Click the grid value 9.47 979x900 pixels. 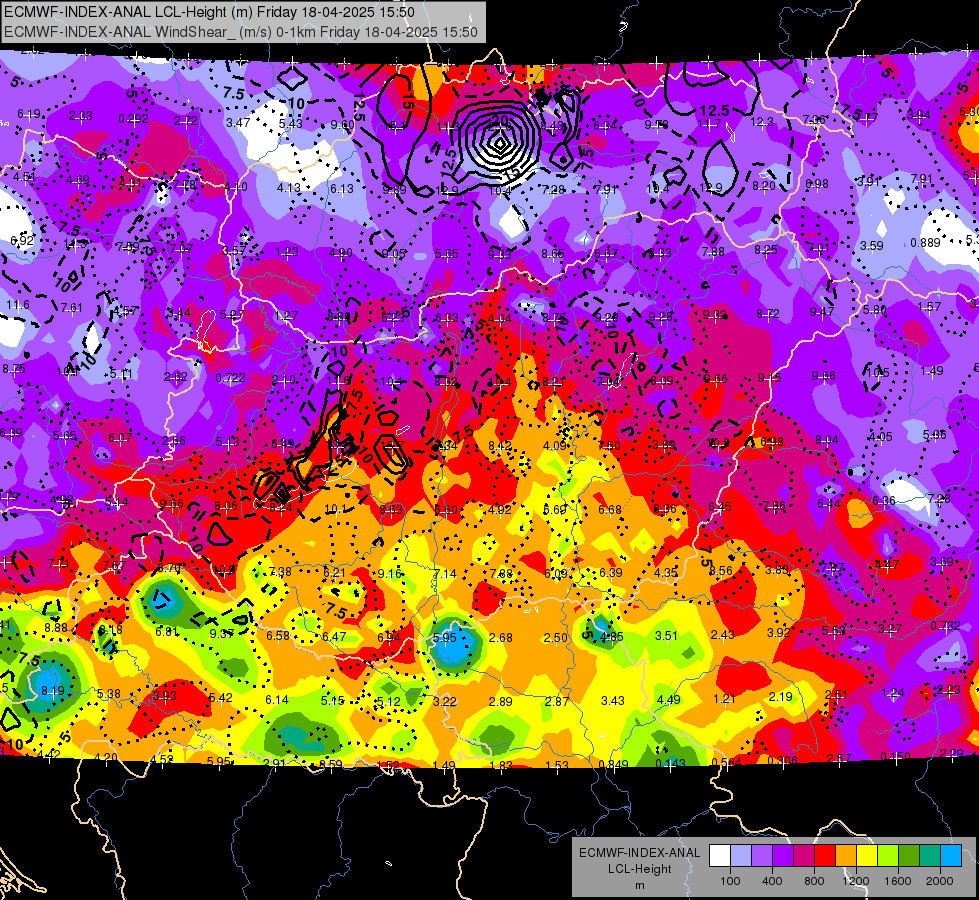pyautogui.click(x=822, y=311)
